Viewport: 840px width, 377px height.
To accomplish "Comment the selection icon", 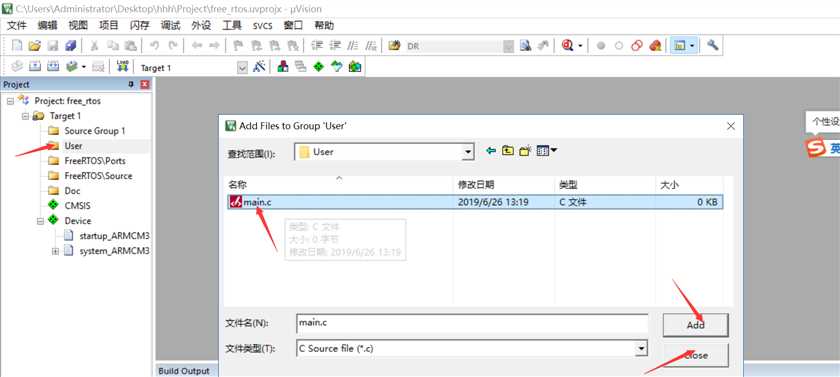I will coord(352,46).
